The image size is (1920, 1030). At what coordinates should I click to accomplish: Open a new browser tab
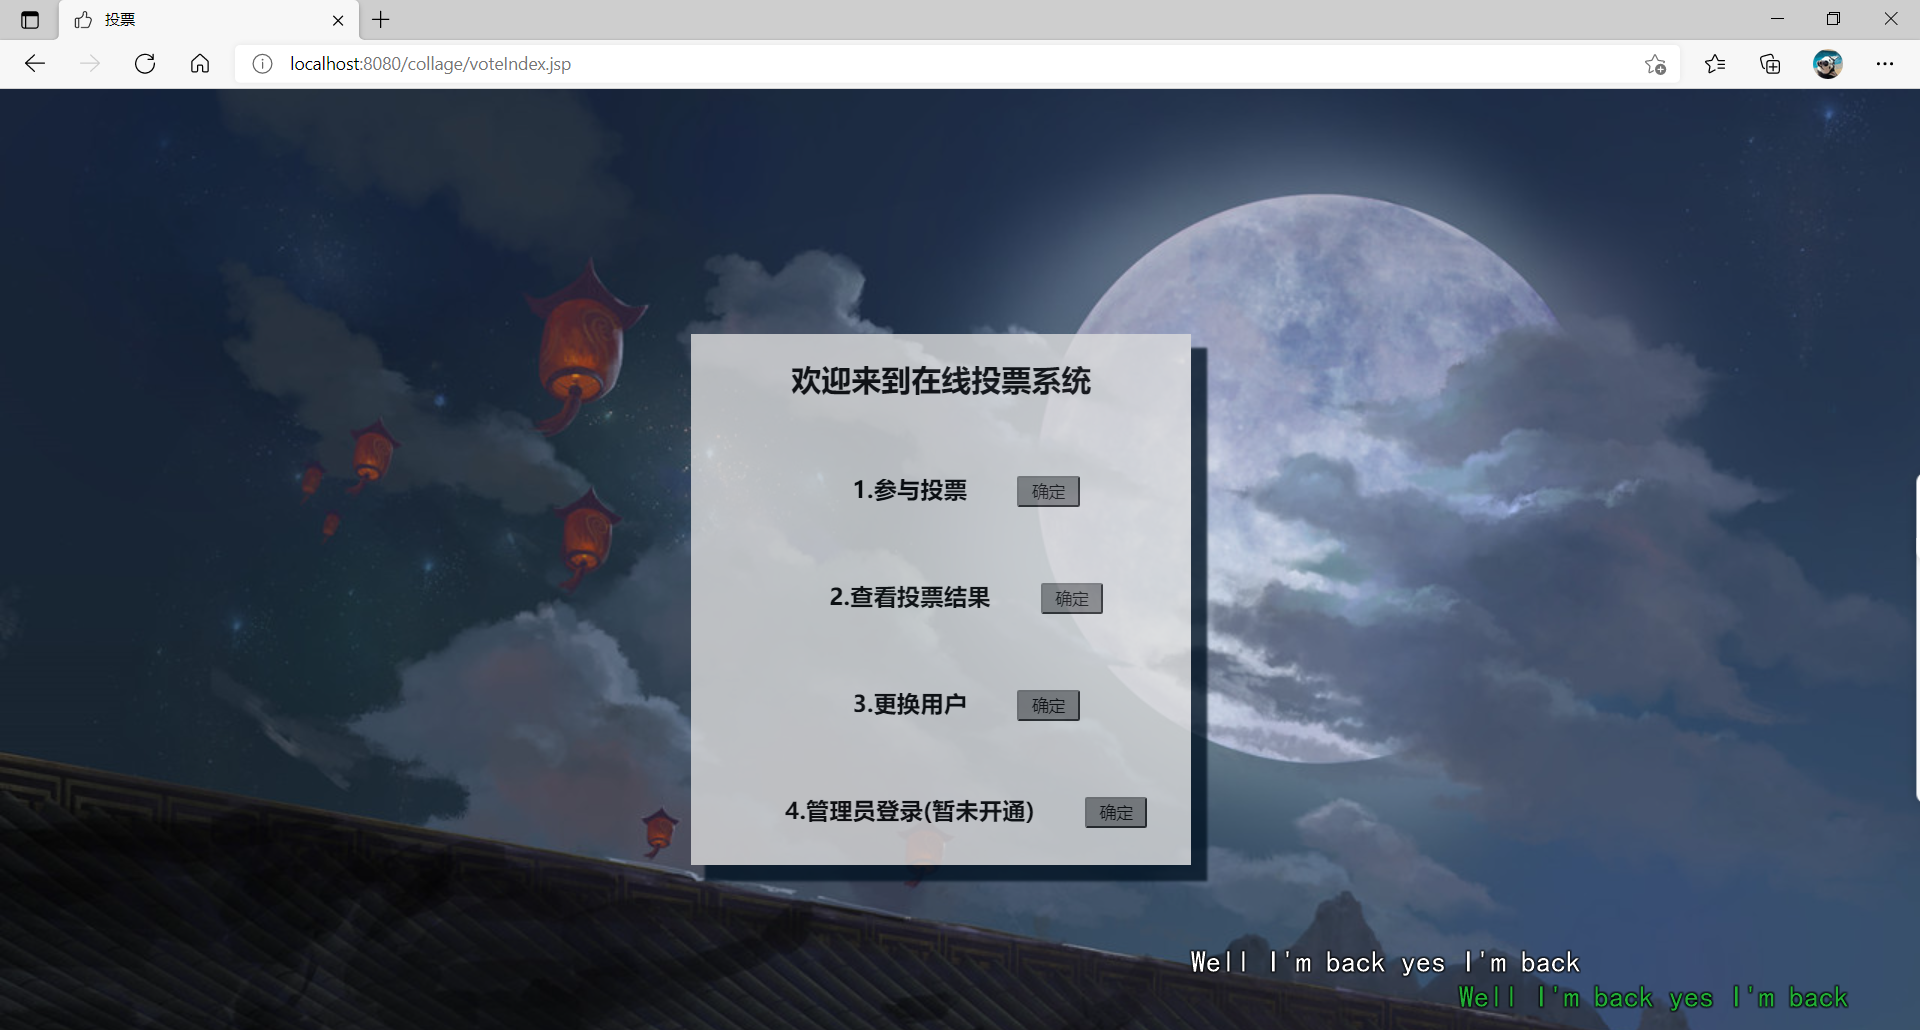coord(381,19)
